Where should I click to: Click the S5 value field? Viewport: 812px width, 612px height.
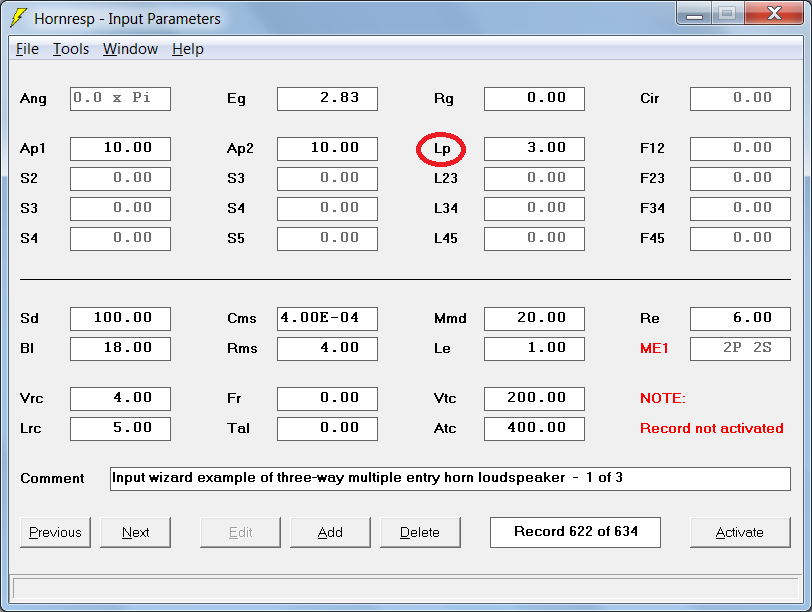[327, 239]
